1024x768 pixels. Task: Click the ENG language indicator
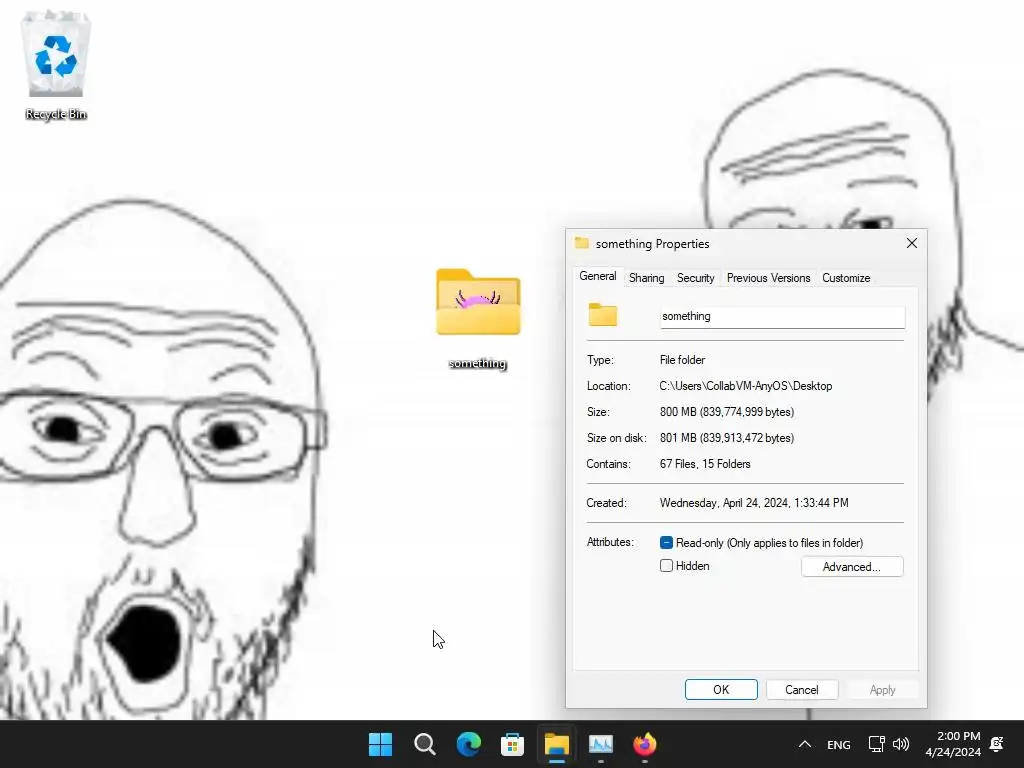coord(839,744)
